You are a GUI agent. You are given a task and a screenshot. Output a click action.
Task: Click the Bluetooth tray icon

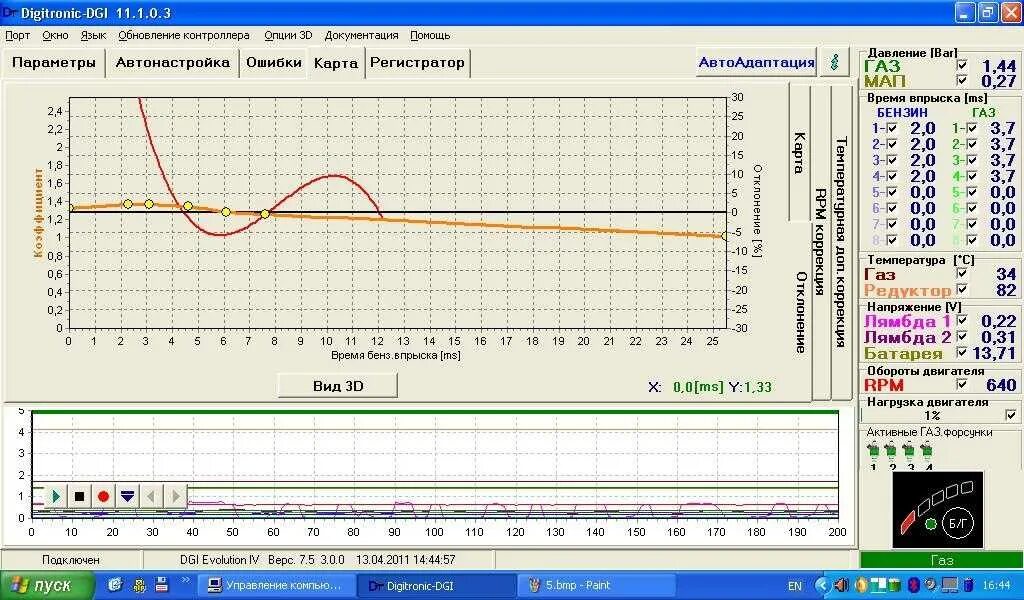pyautogui.click(x=914, y=585)
